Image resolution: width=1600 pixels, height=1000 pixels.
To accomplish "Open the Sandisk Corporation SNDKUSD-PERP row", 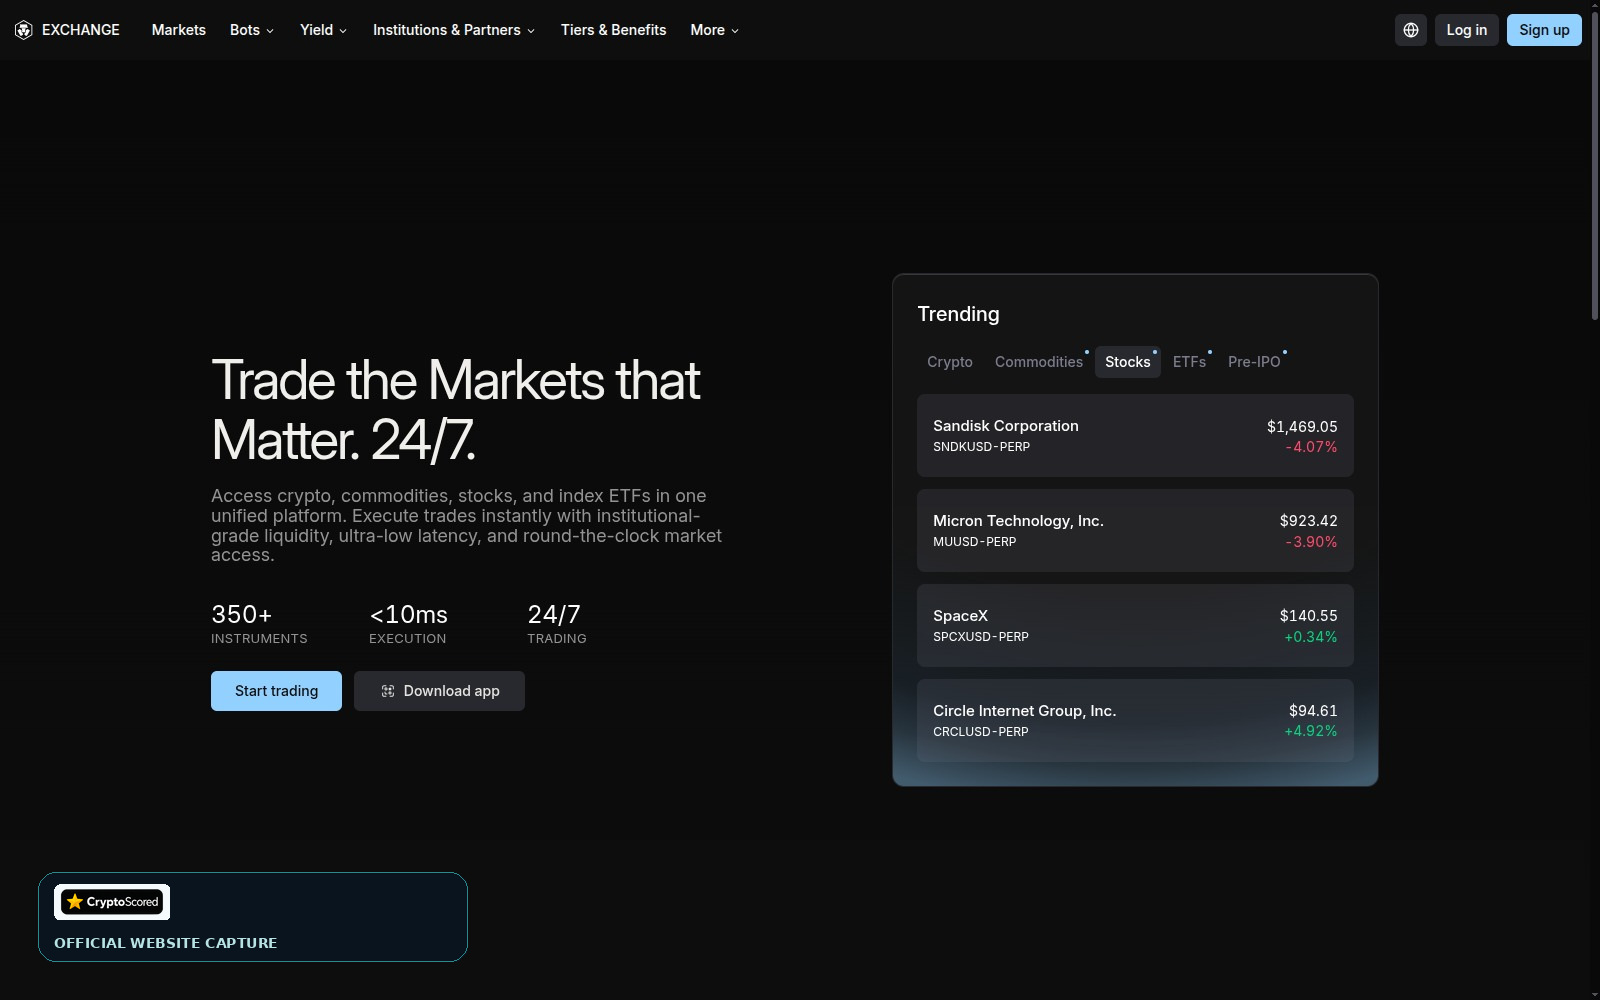I will [1135, 436].
